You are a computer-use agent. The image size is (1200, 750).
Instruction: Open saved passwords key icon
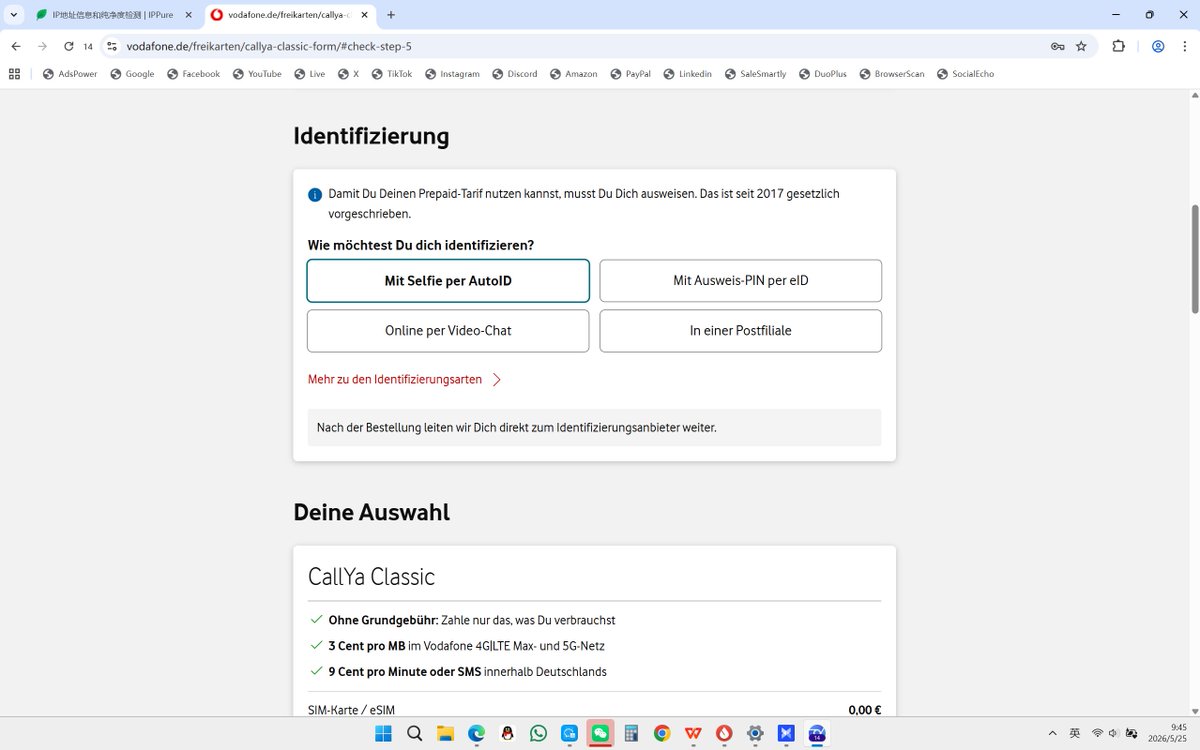pos(1057,46)
